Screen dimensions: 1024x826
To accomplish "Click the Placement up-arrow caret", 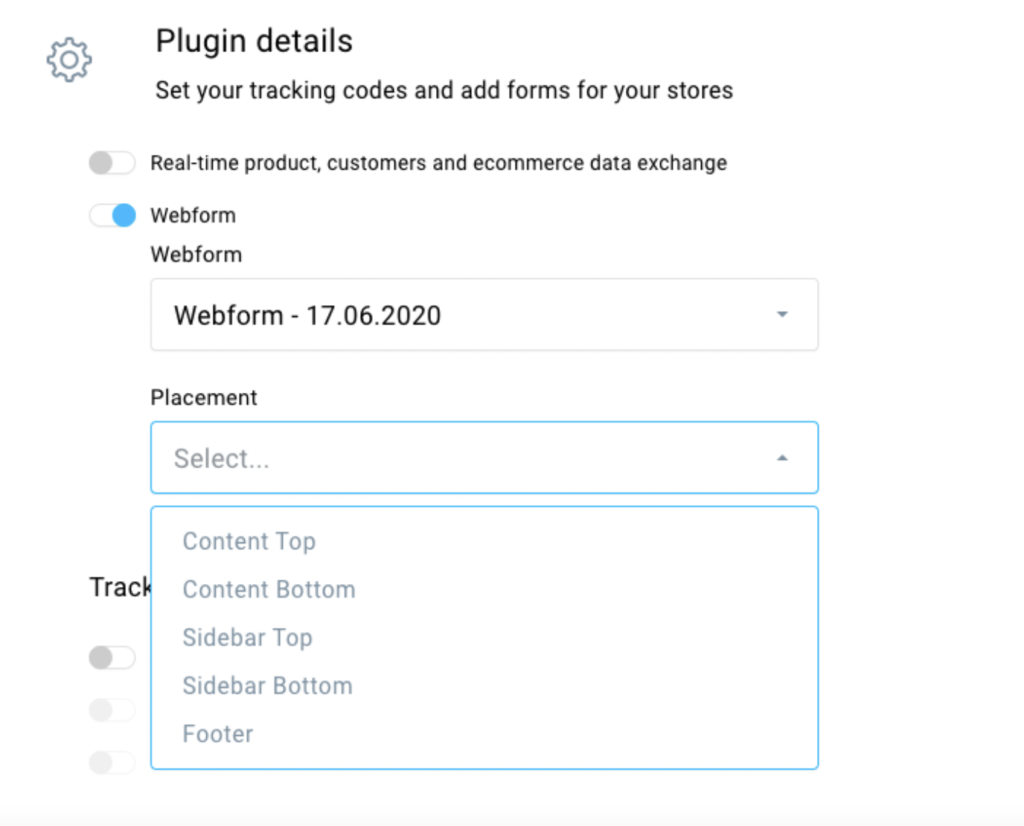I will point(782,458).
